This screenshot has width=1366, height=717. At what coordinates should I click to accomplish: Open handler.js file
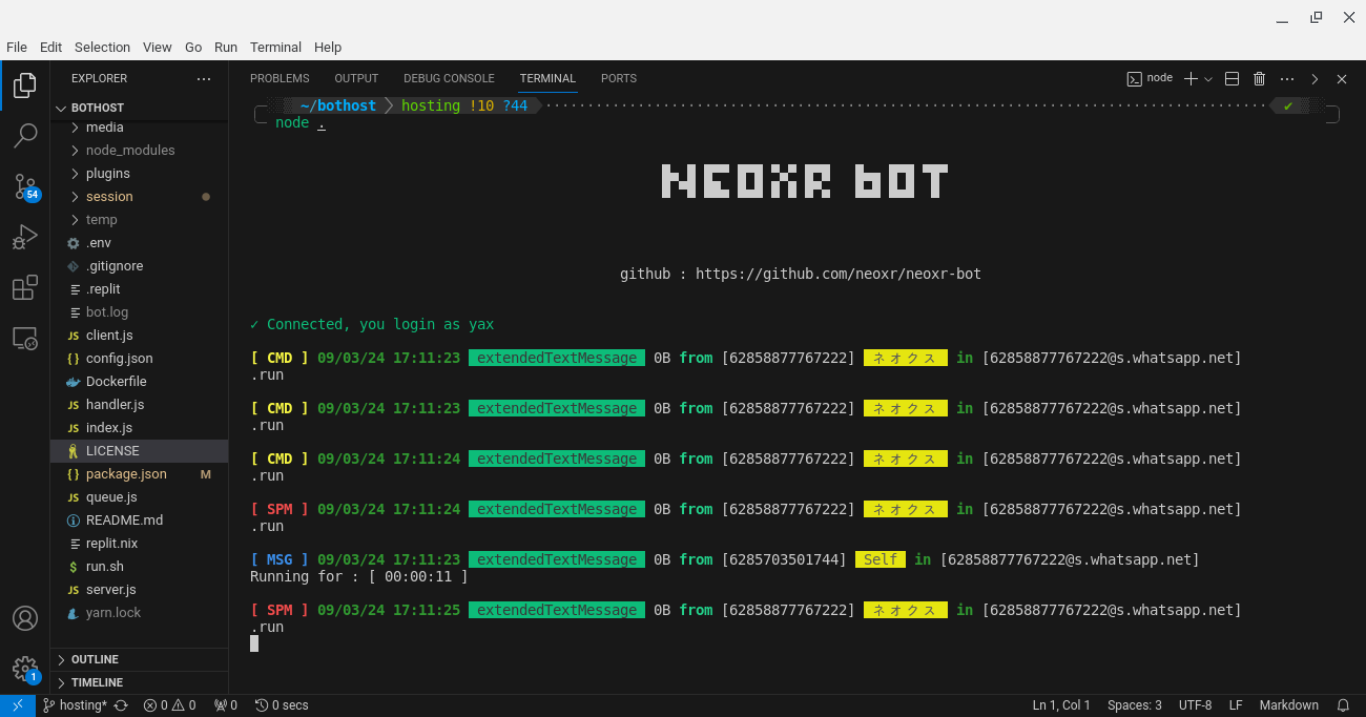(140, 404)
